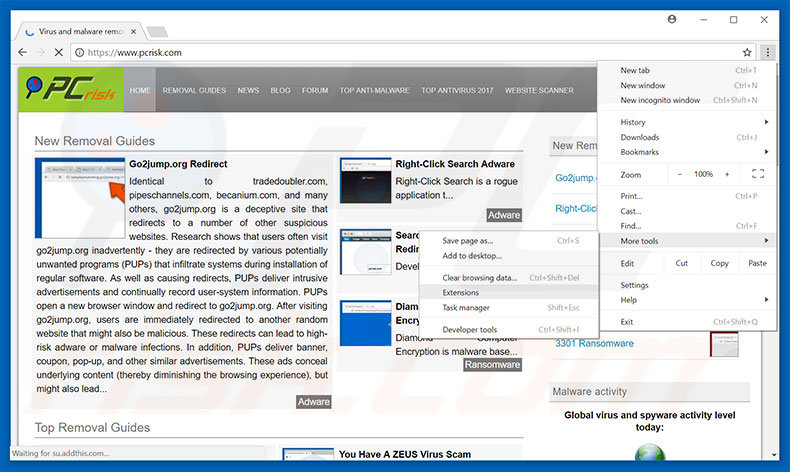
Task: Click the bookmark star icon in address bar
Action: [746, 52]
